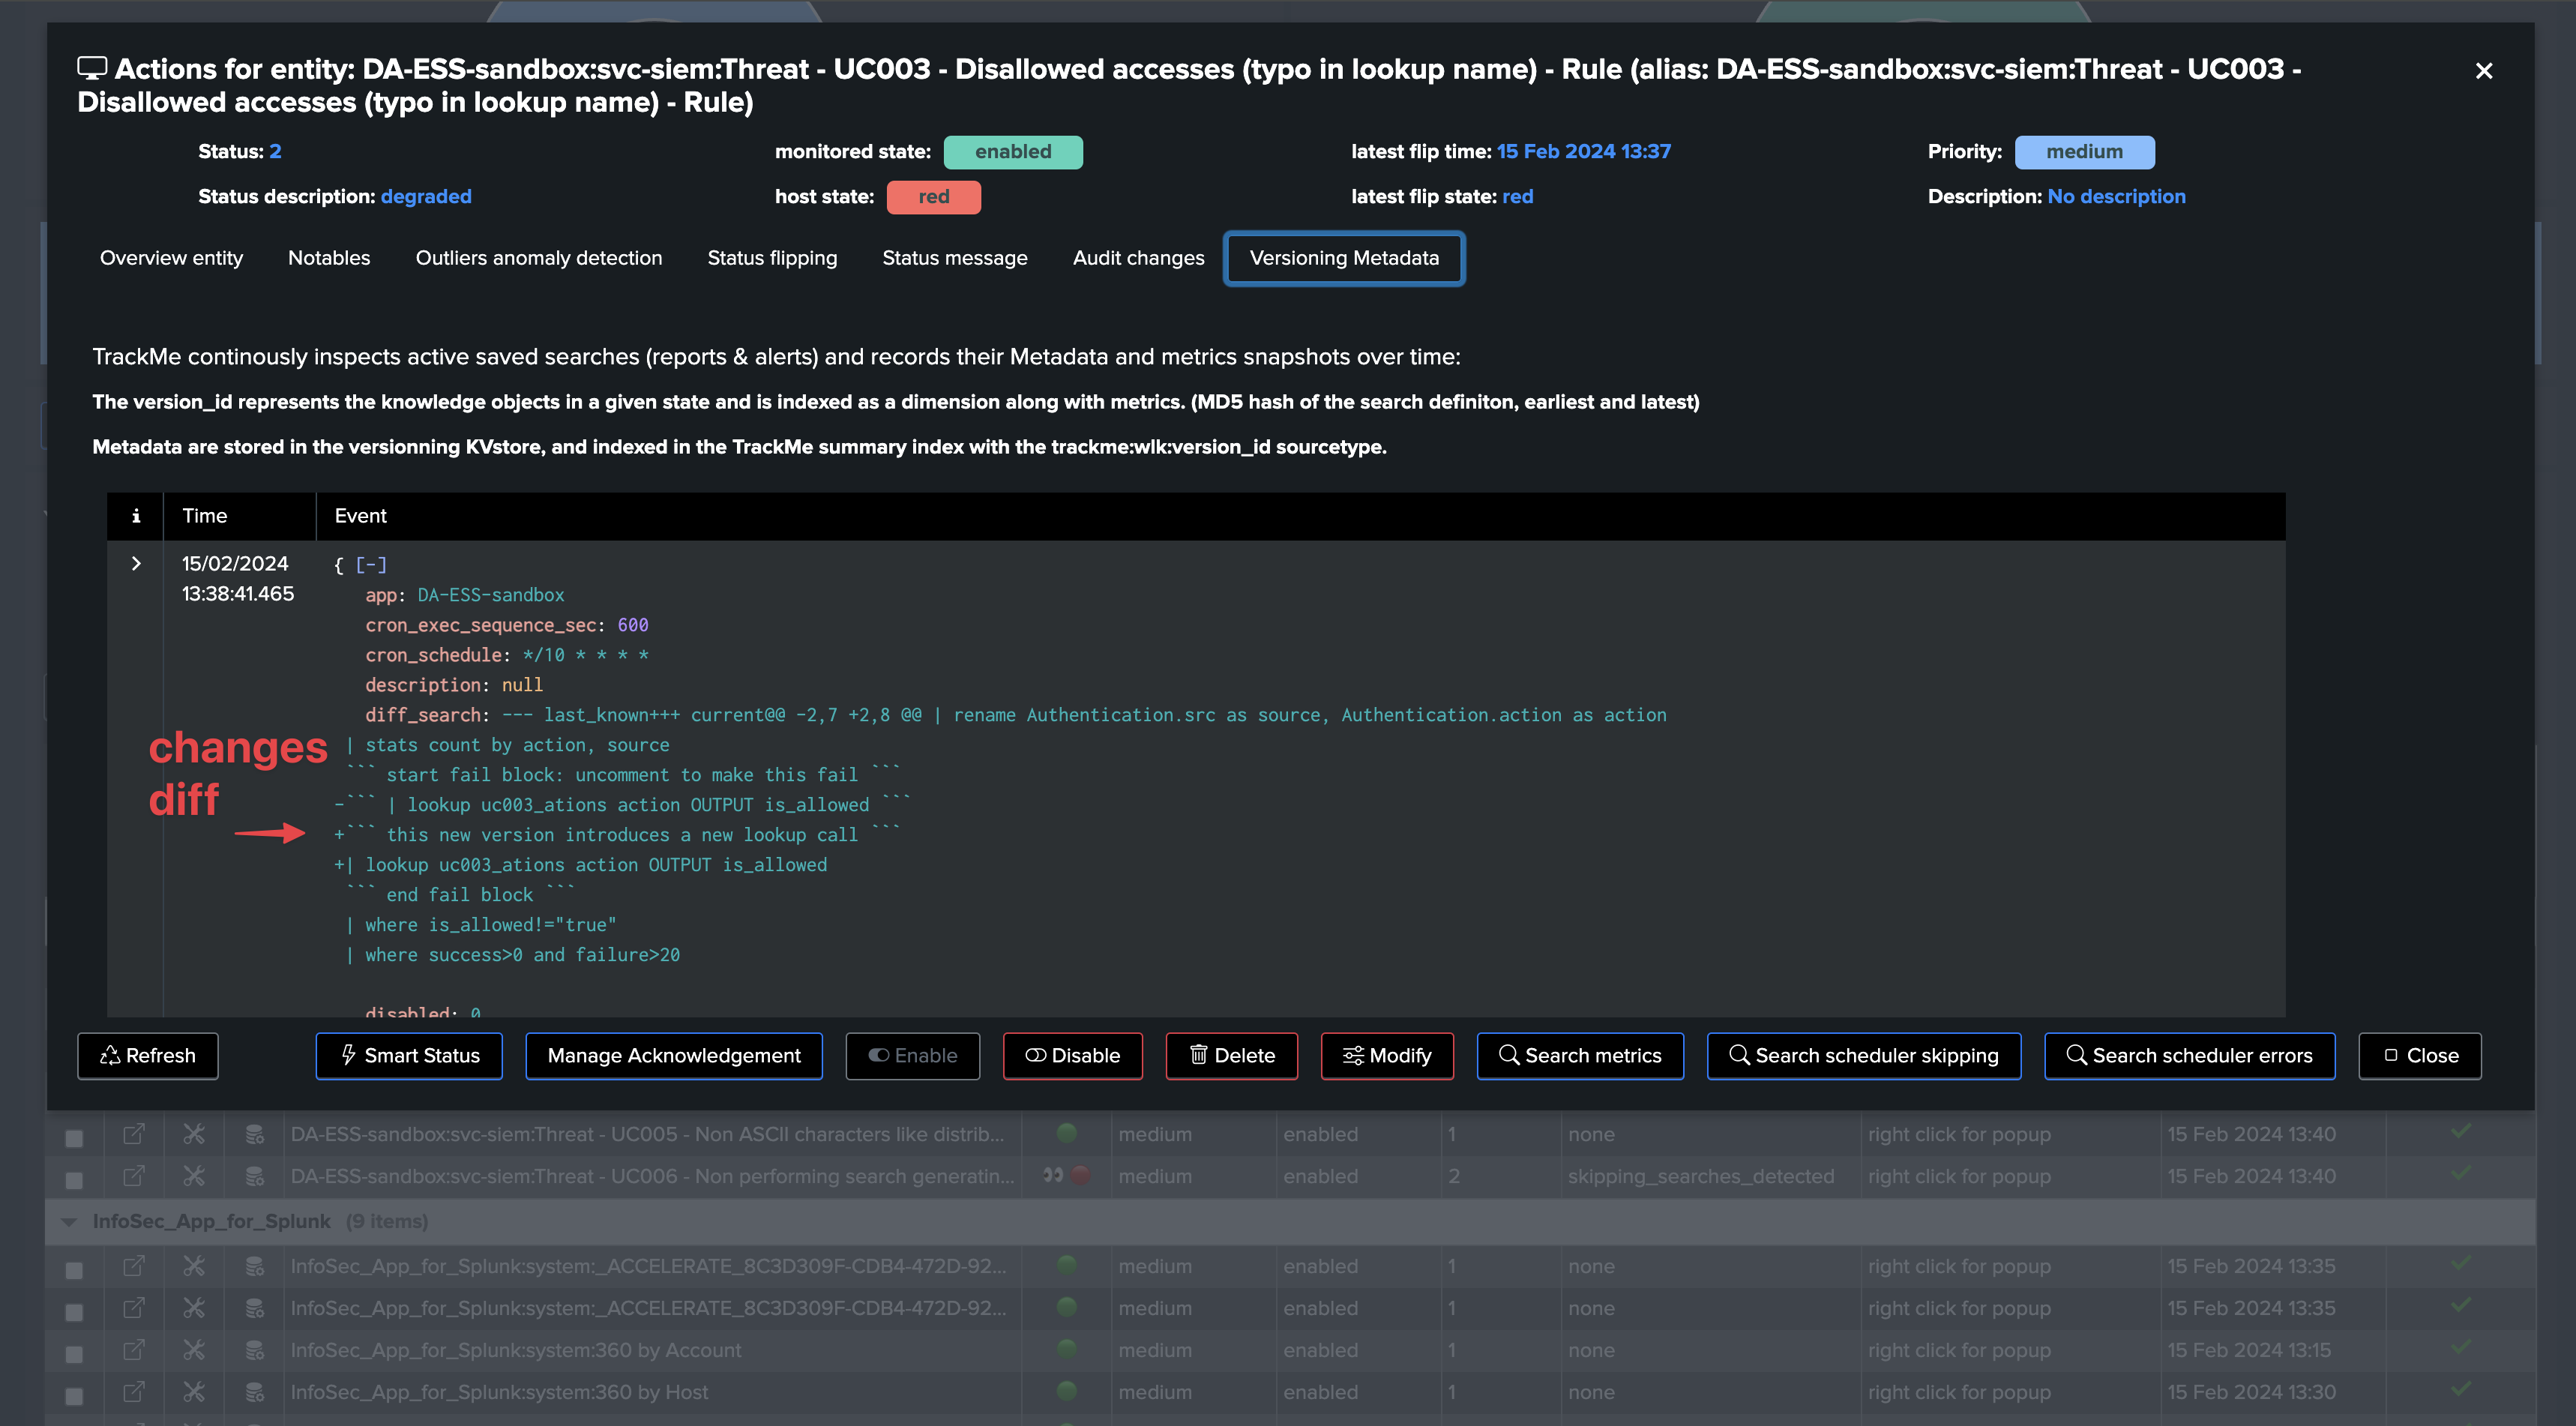The height and width of the screenshot is (1426, 2576).
Task: Expand the event row chevron
Action: click(136, 564)
